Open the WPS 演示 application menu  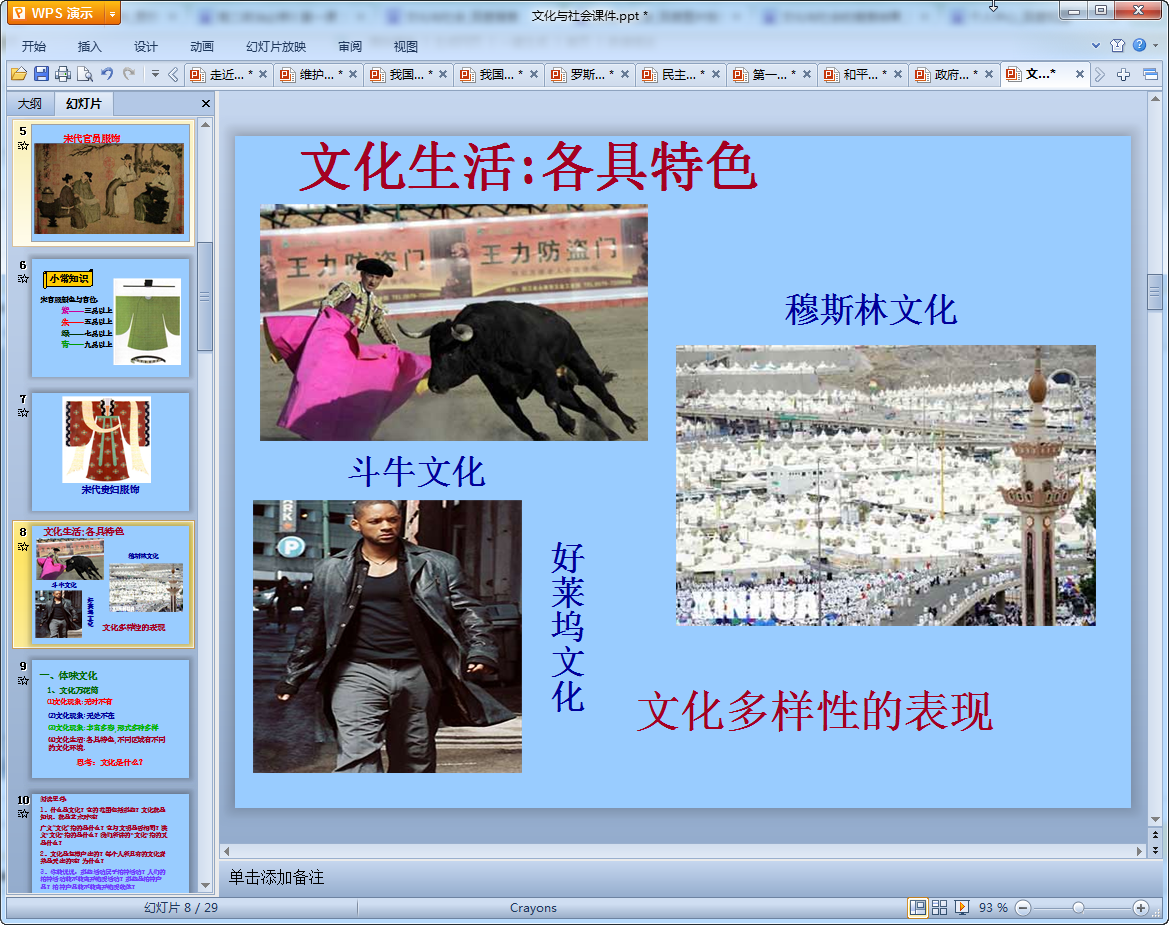(55, 13)
